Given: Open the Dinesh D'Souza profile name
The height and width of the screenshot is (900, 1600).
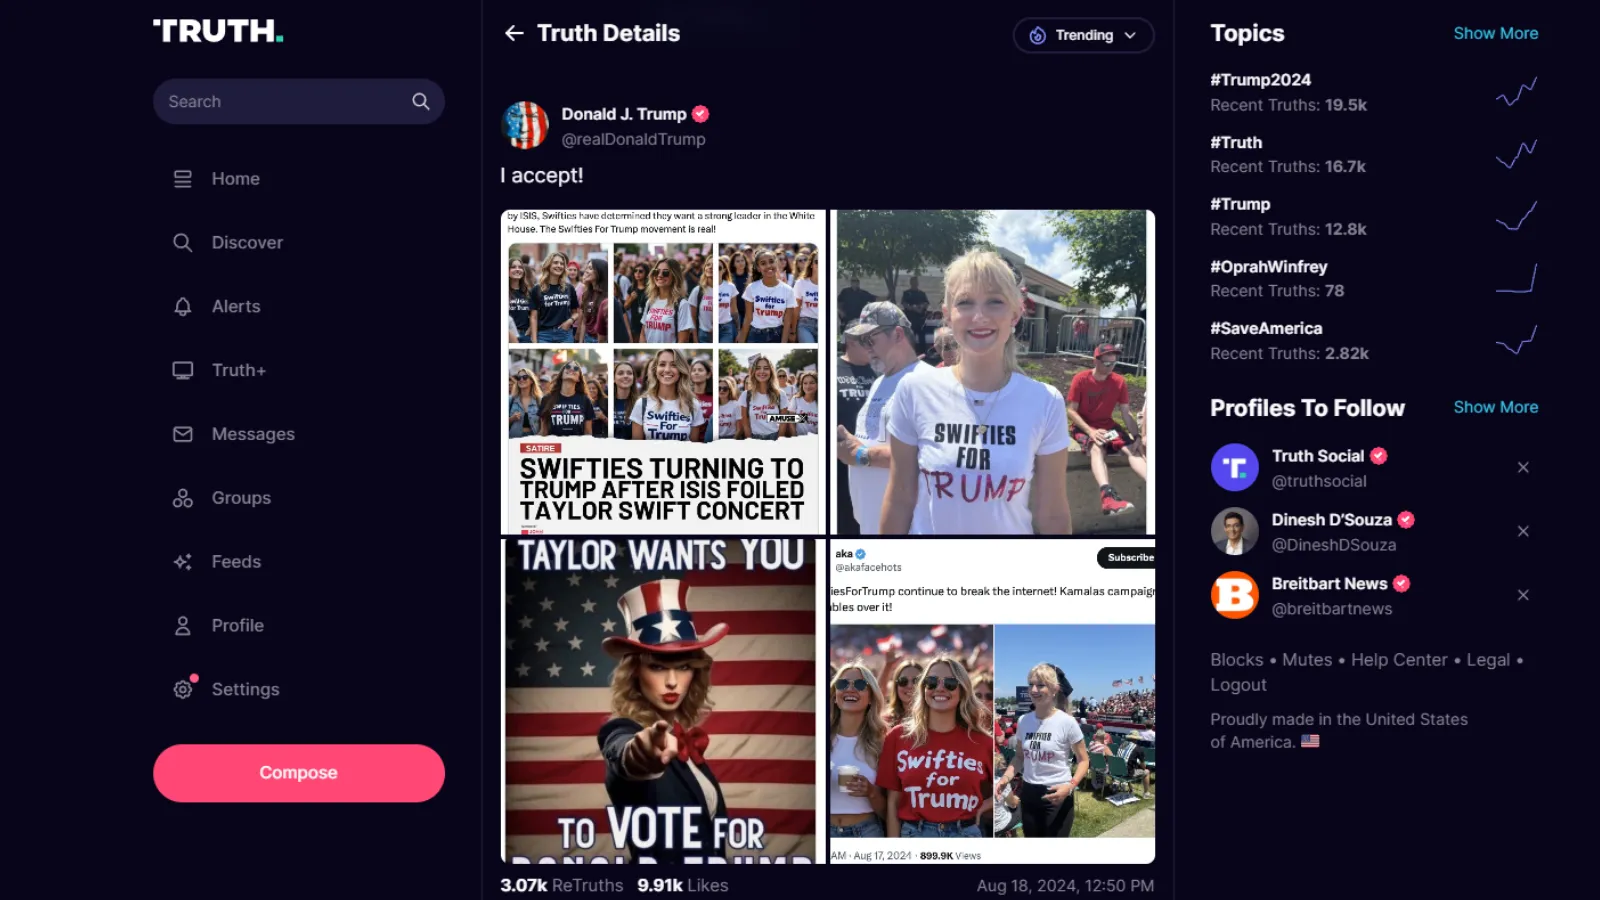Looking at the screenshot, I should [x=1331, y=520].
